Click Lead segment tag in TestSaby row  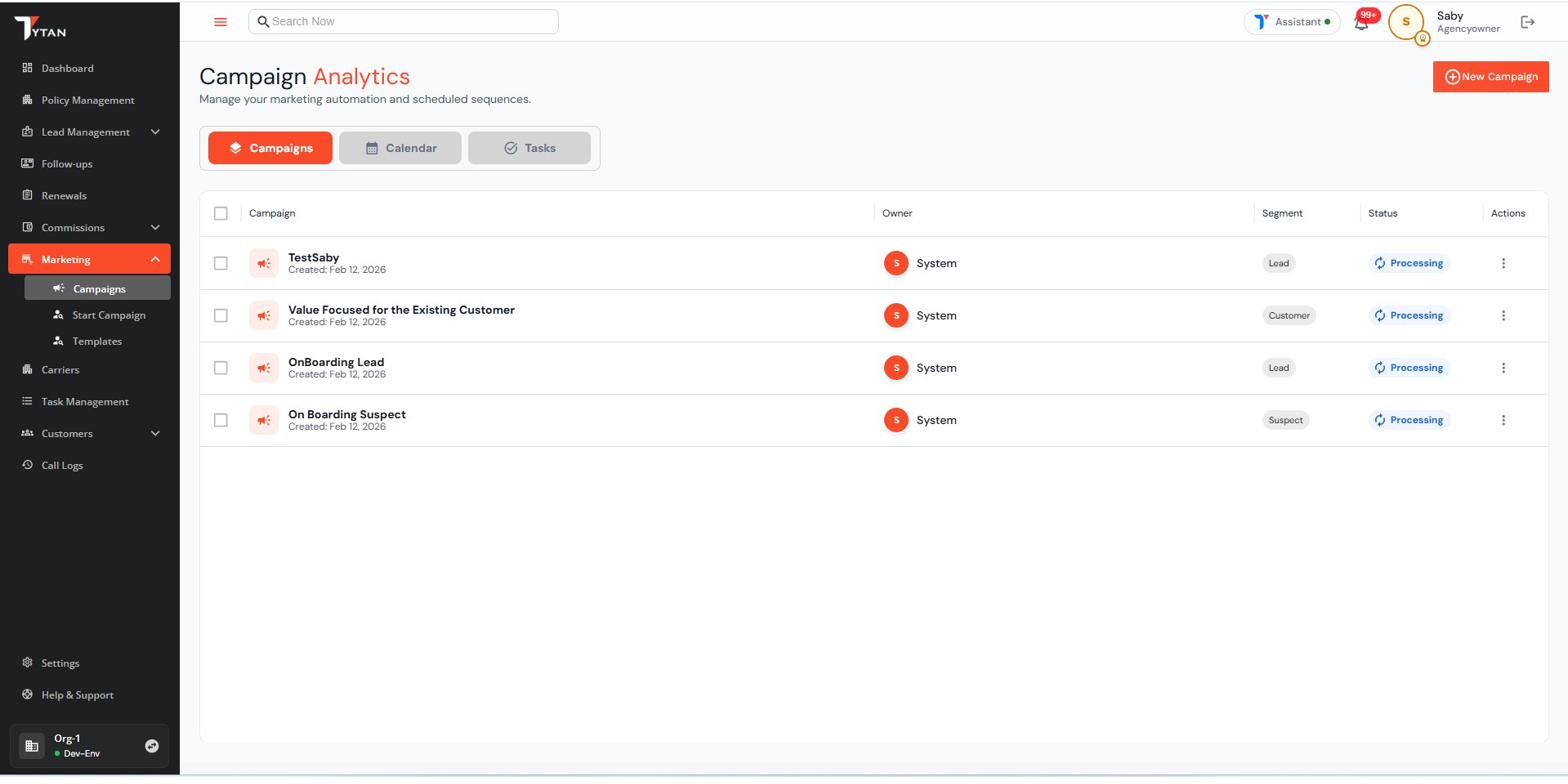[x=1279, y=263]
